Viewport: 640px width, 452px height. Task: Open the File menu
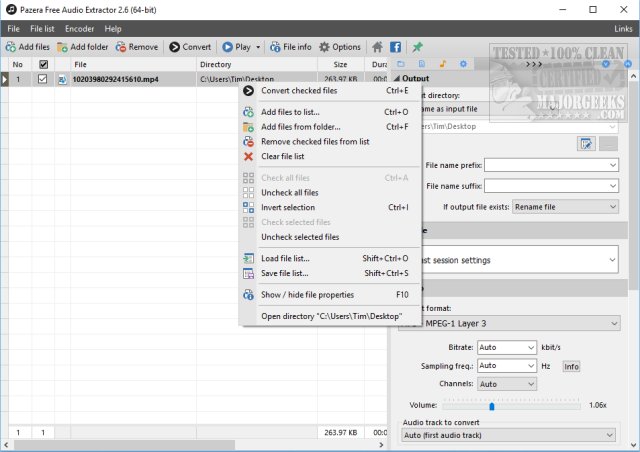(x=13, y=29)
